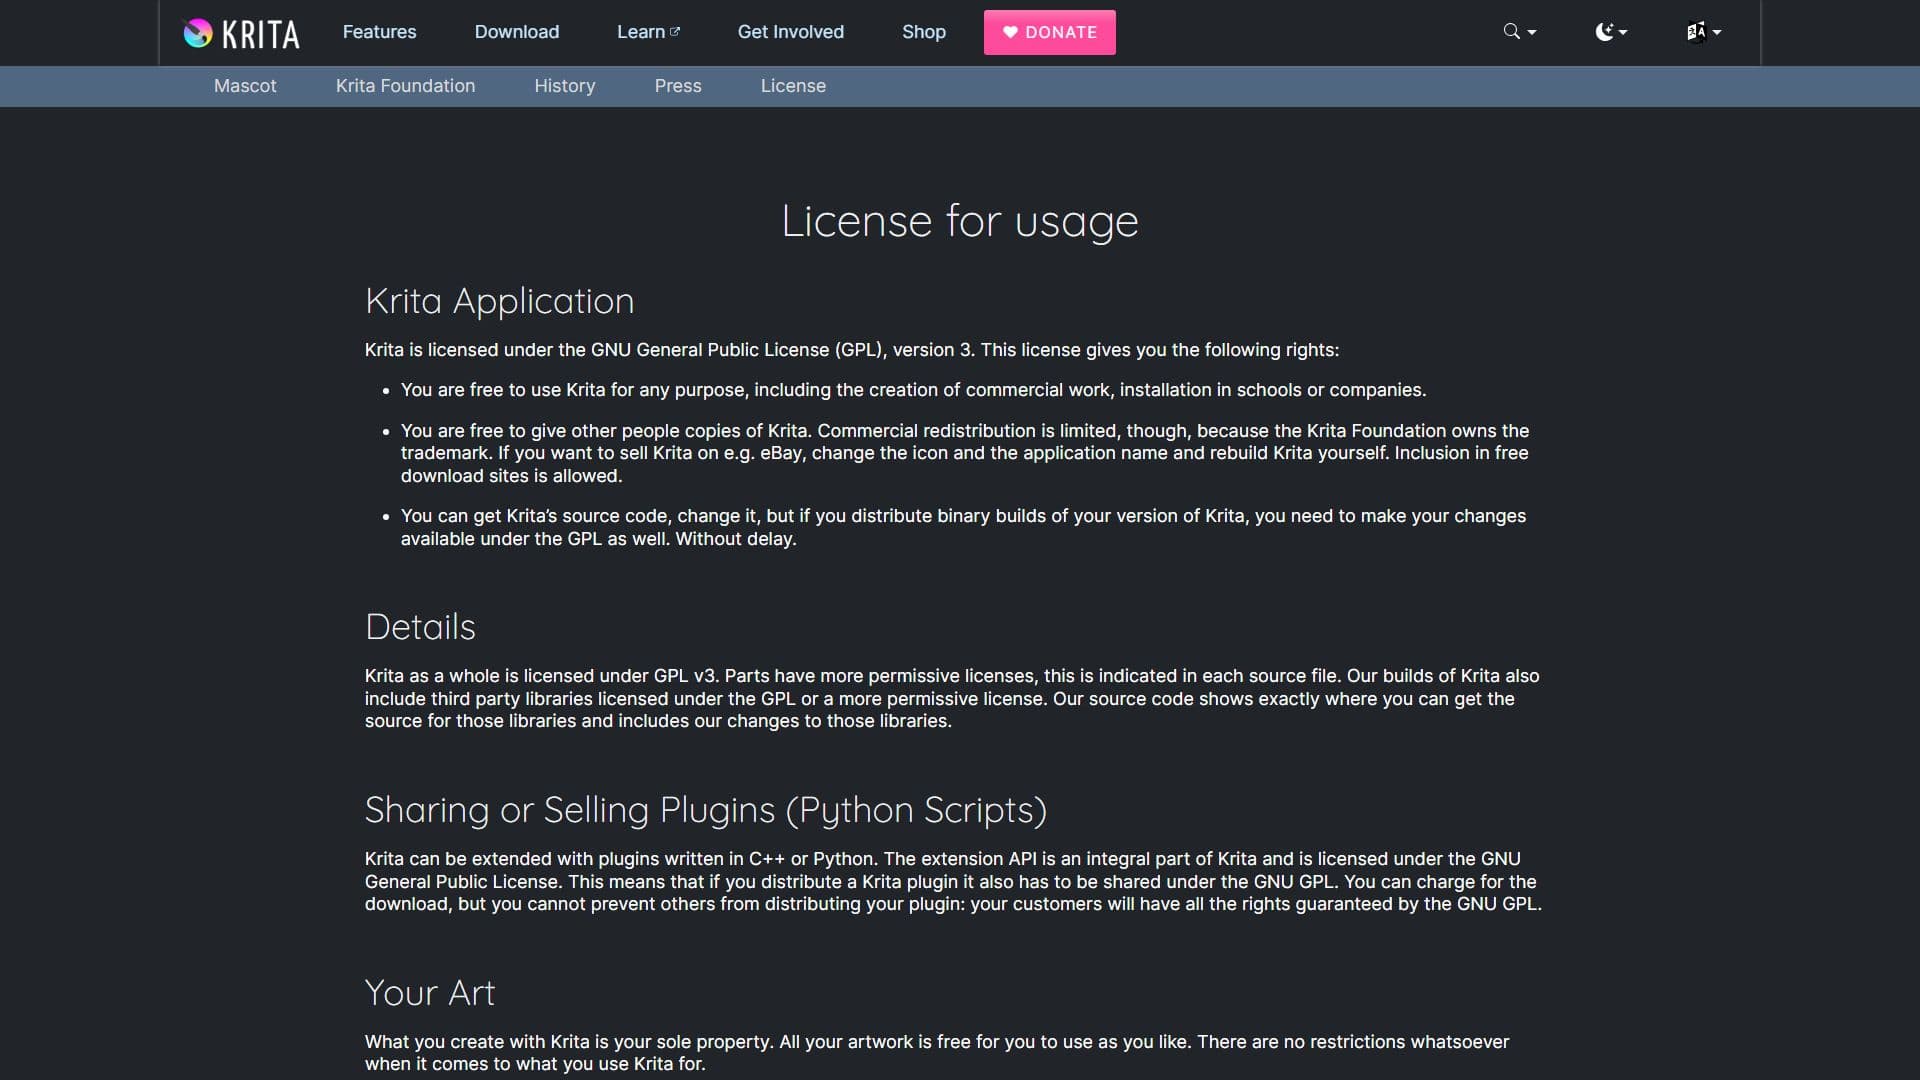The width and height of the screenshot is (1920, 1080).
Task: Expand the theme dropdown arrow
Action: click(x=1623, y=33)
